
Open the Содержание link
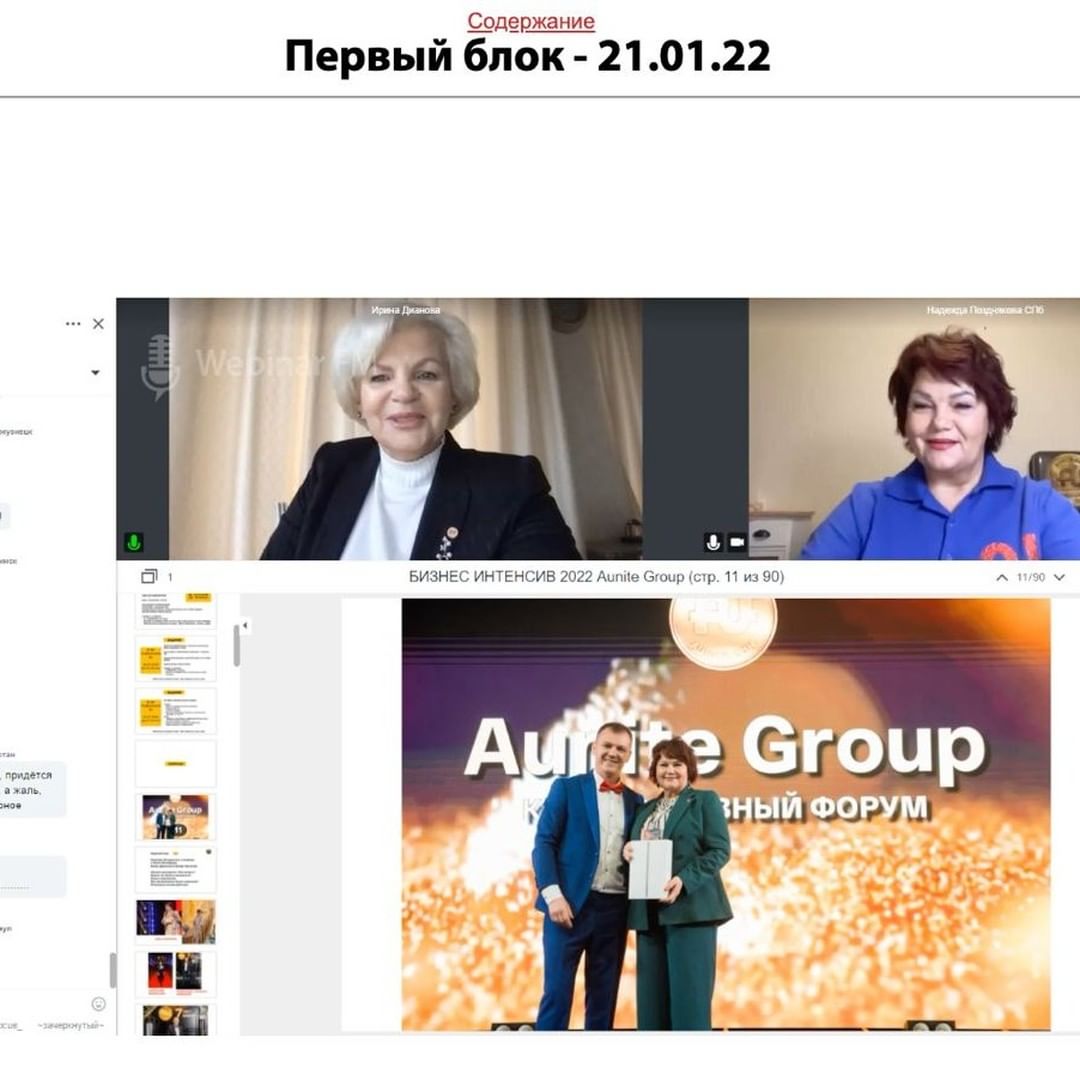point(530,21)
